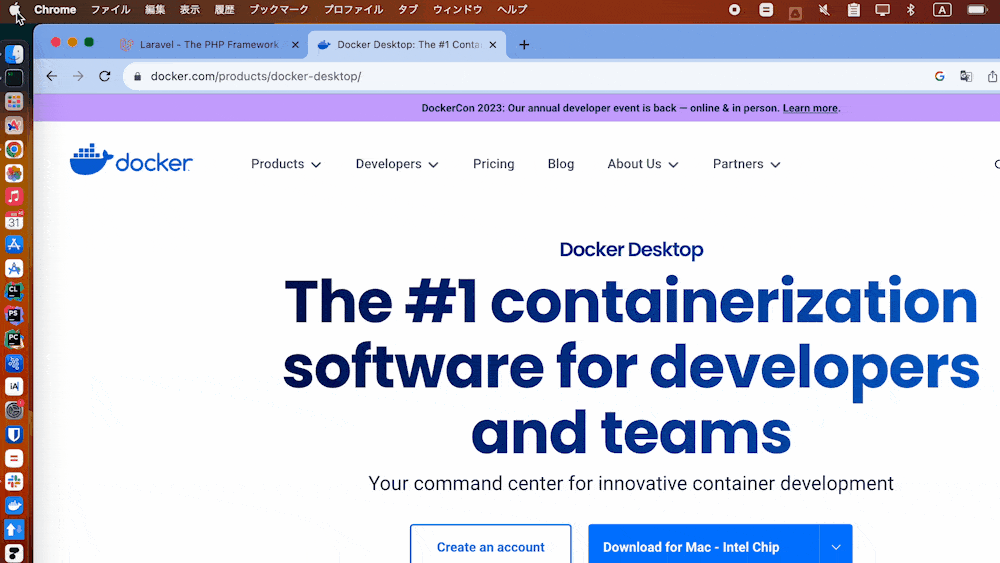Close the Docker Desktop tab
The width and height of the screenshot is (1000, 563).
pos(492,45)
